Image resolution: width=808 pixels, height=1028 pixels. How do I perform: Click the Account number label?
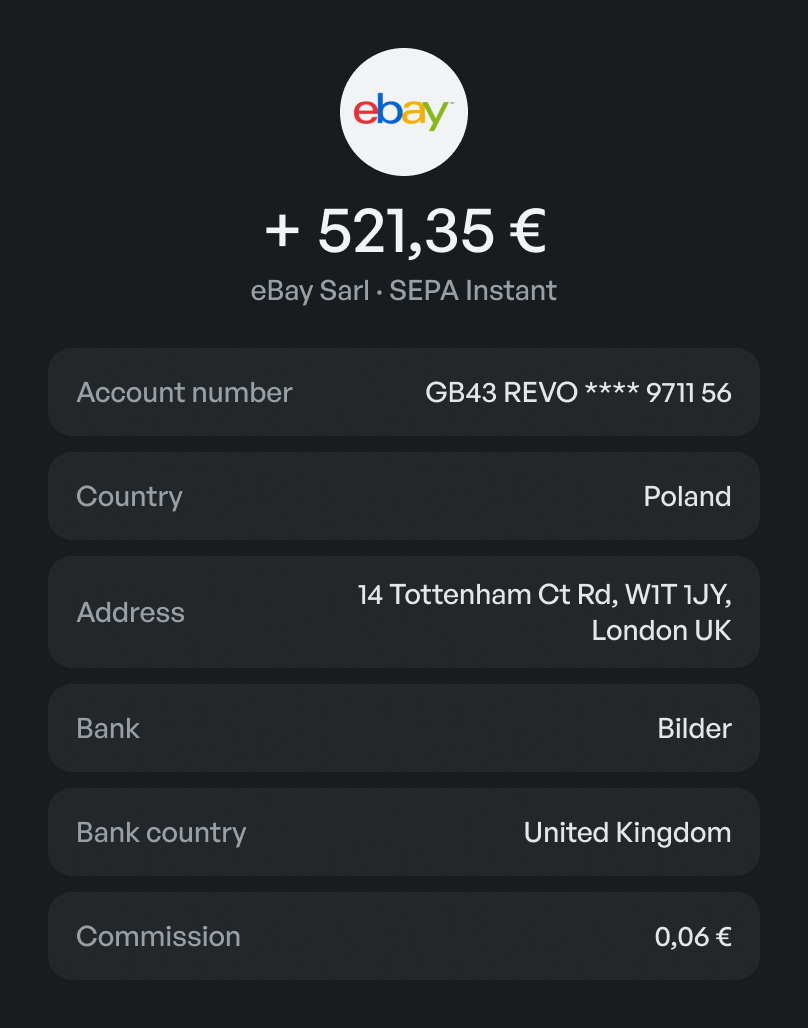click(184, 392)
